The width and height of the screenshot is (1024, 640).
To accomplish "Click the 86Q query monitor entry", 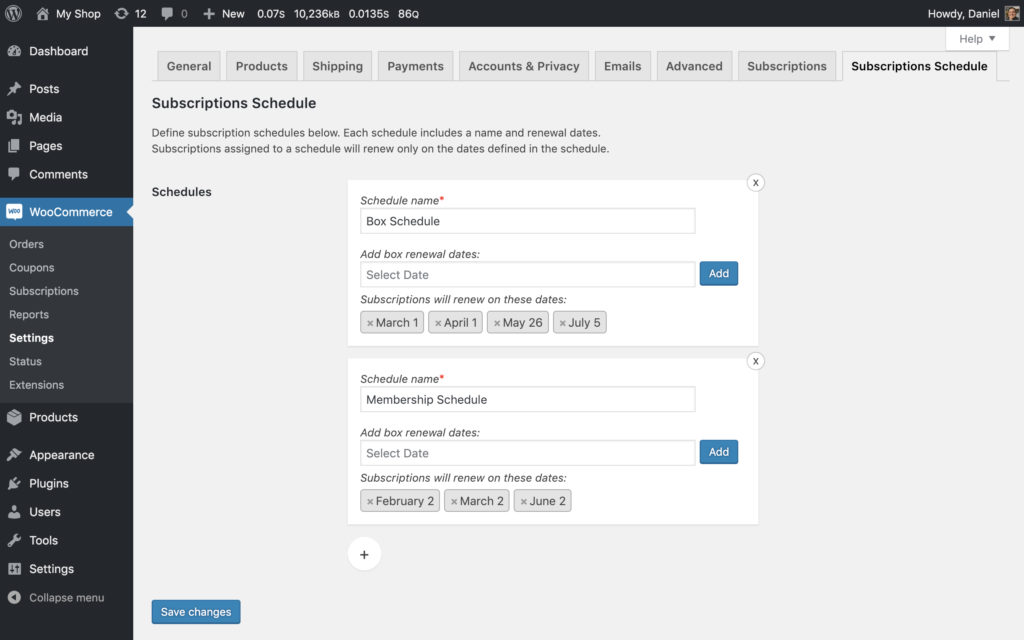I will (408, 14).
